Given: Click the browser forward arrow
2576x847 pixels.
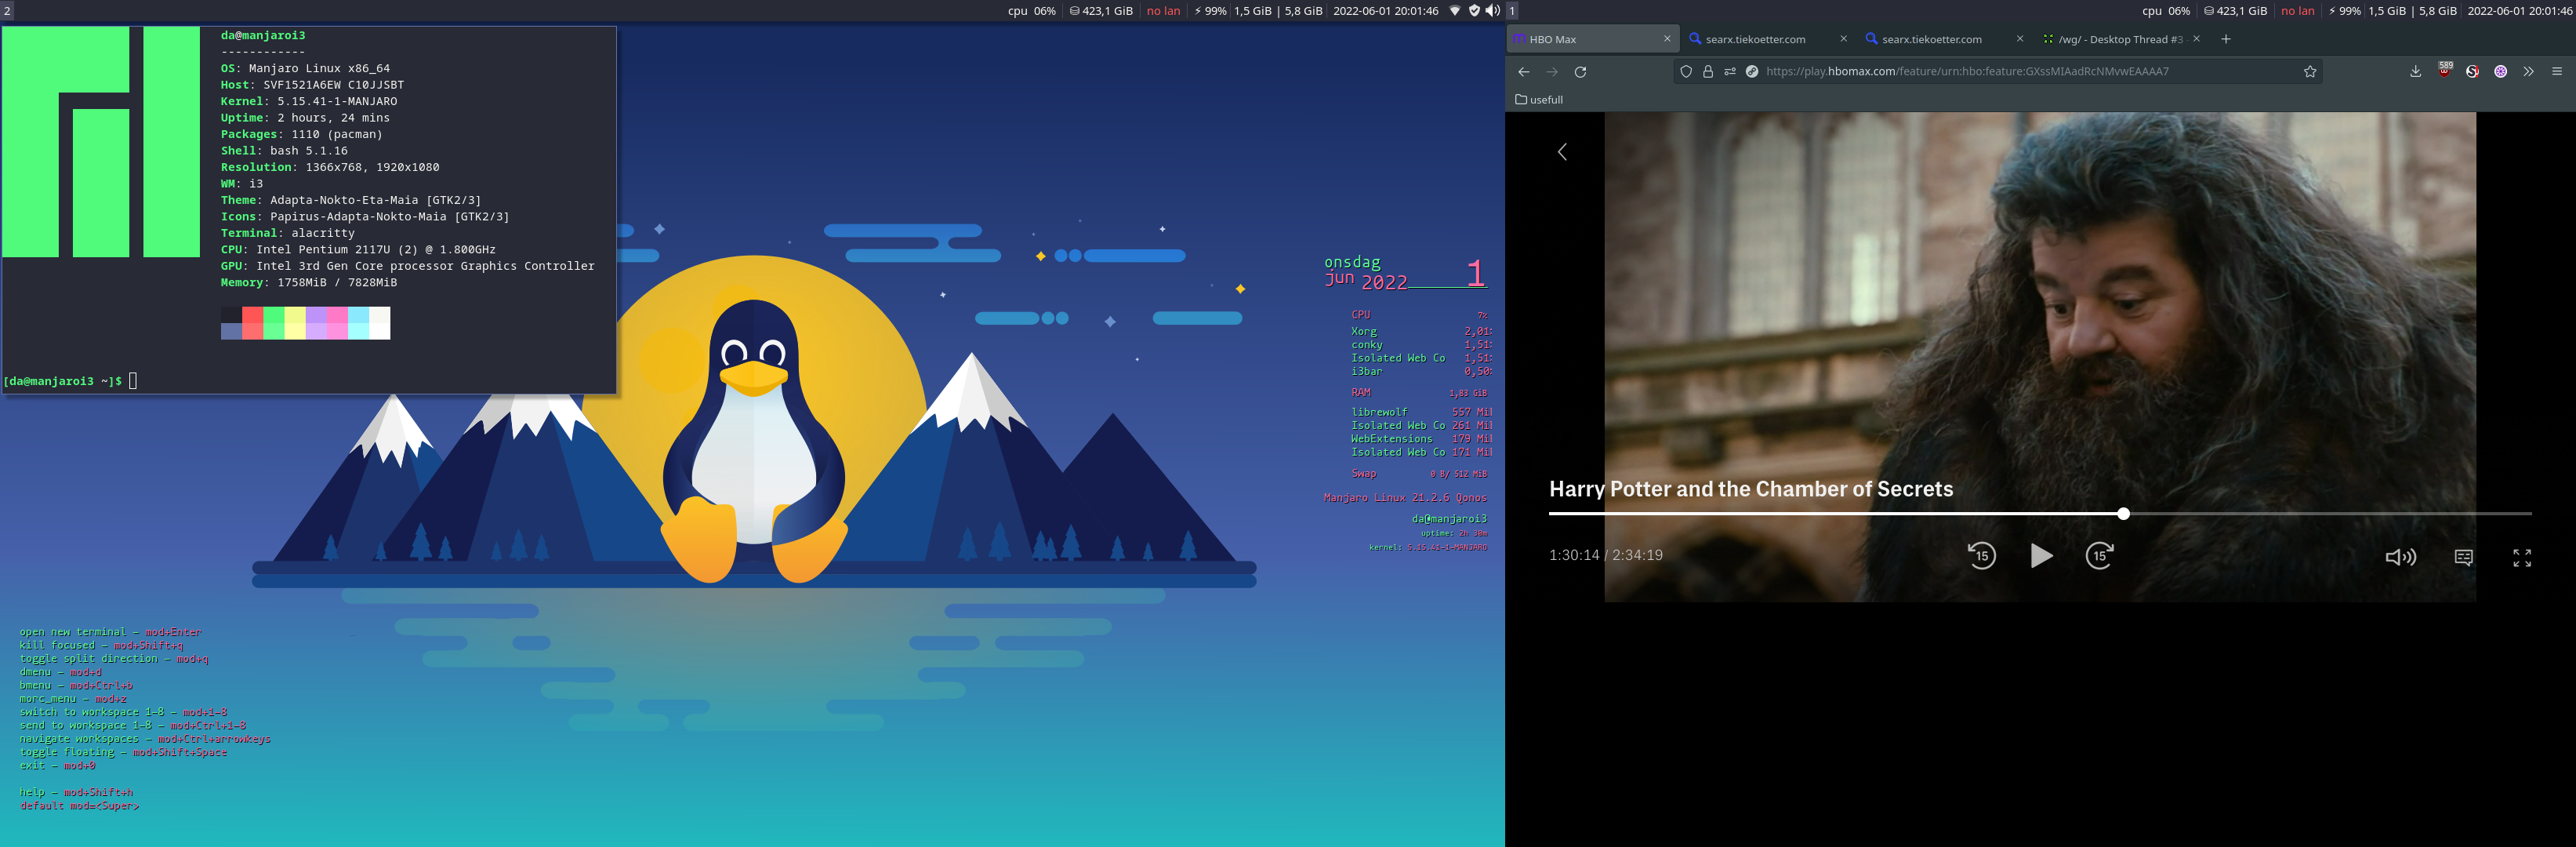Looking at the screenshot, I should click(1552, 72).
